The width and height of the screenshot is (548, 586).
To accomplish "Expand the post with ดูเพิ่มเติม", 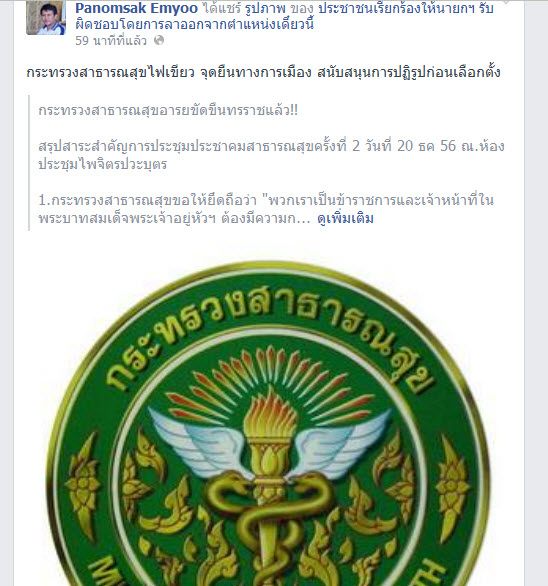I will [x=345, y=218].
